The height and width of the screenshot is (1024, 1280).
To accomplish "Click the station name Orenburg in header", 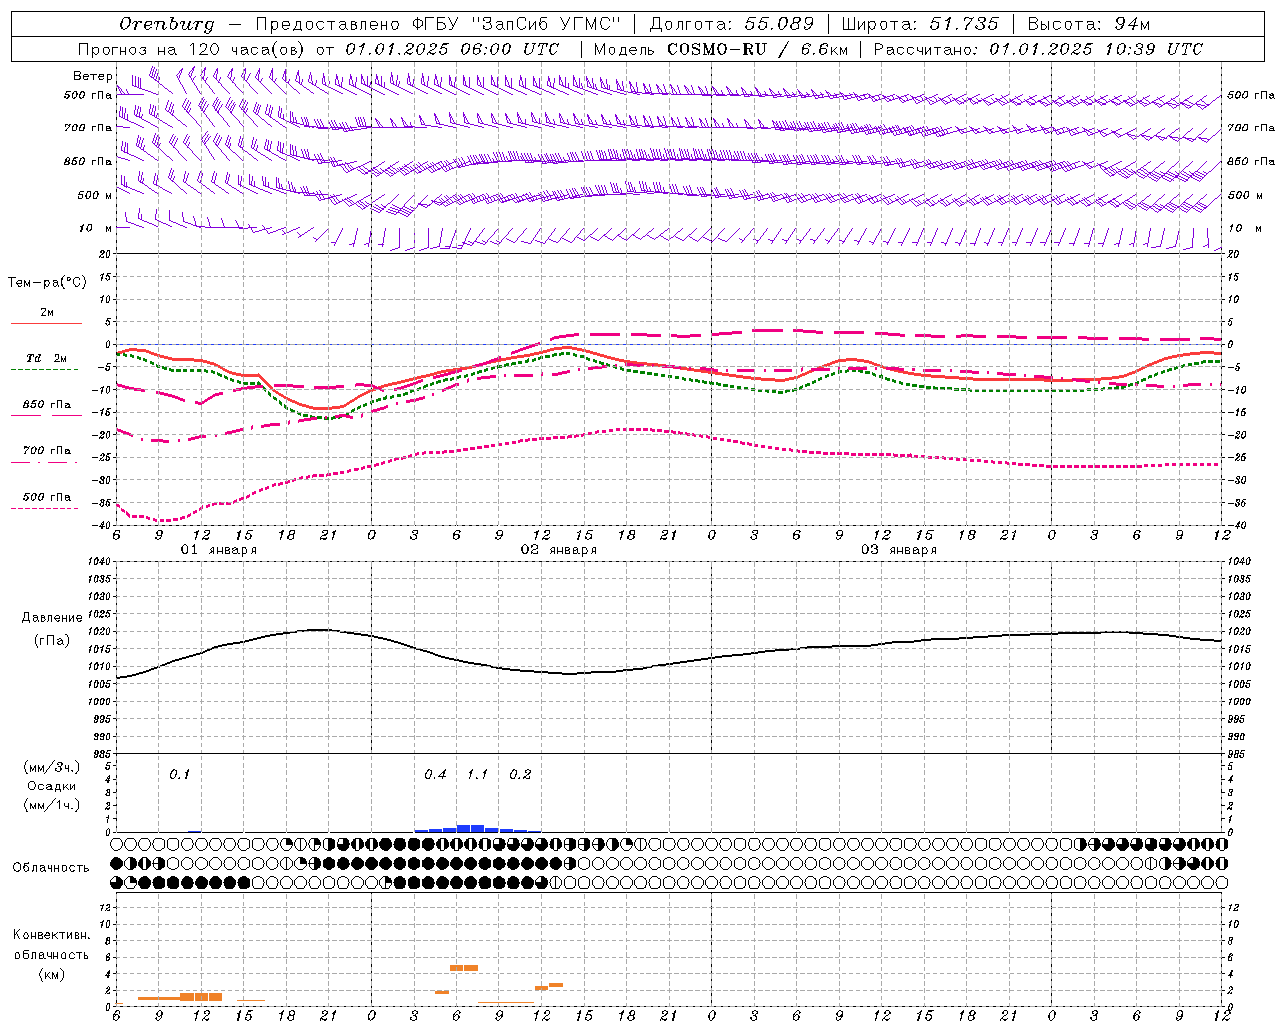I will point(167,24).
